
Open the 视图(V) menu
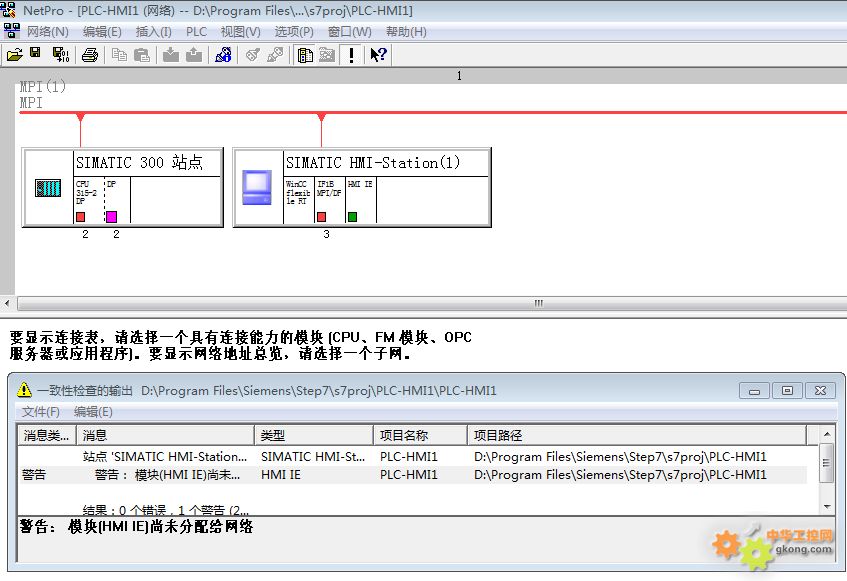coord(240,32)
